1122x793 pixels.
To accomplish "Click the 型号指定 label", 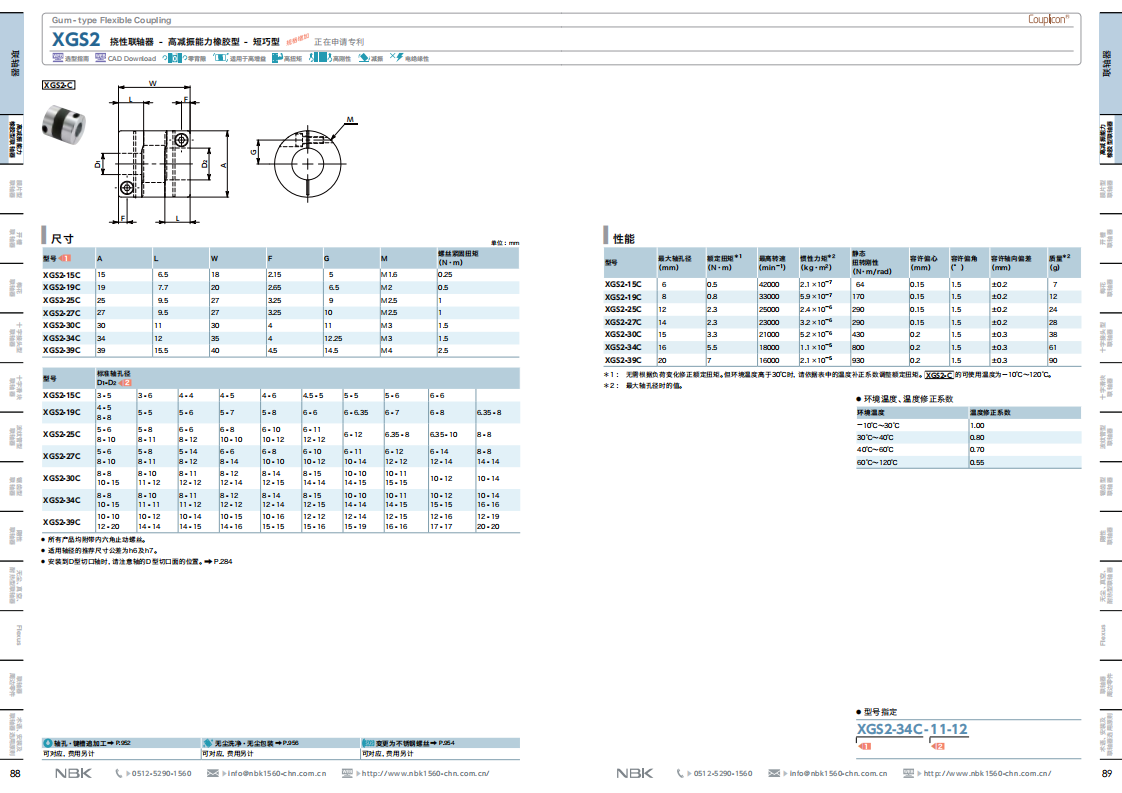I will (x=880, y=712).
